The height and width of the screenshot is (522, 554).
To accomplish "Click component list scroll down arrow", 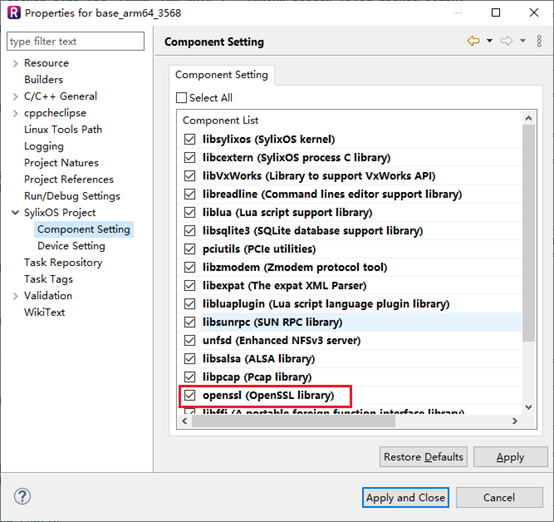I will (529, 407).
